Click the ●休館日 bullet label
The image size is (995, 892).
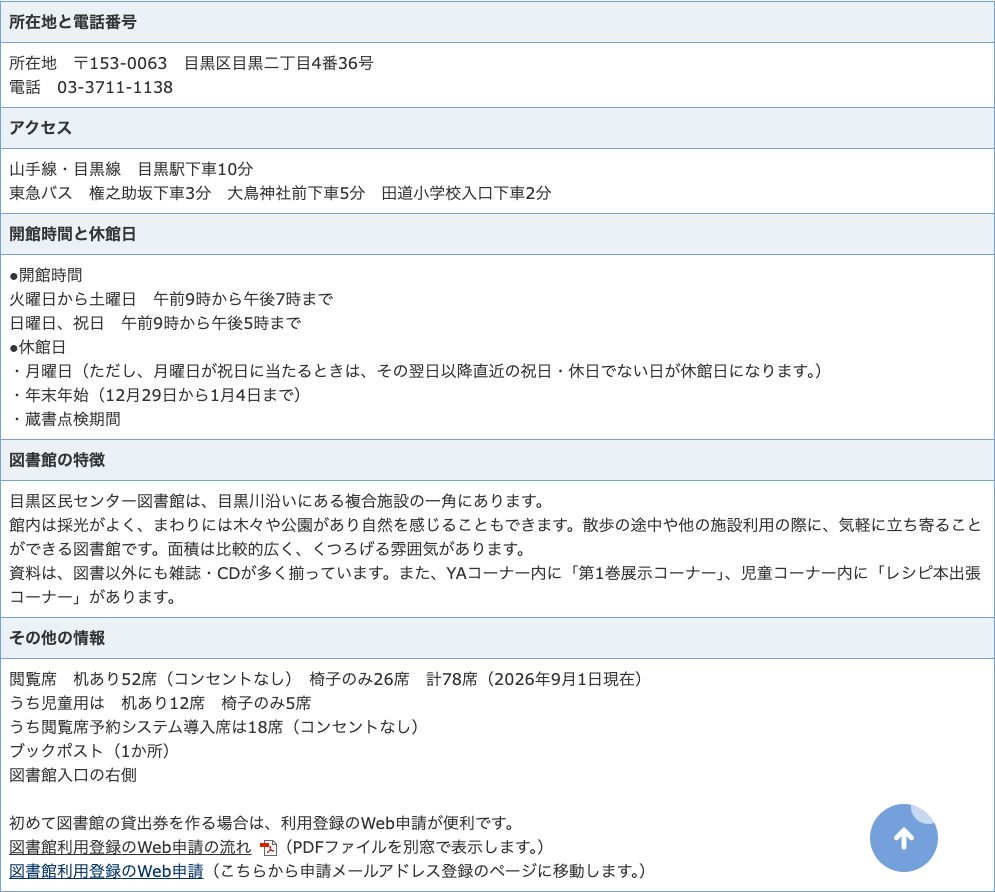tap(37, 347)
